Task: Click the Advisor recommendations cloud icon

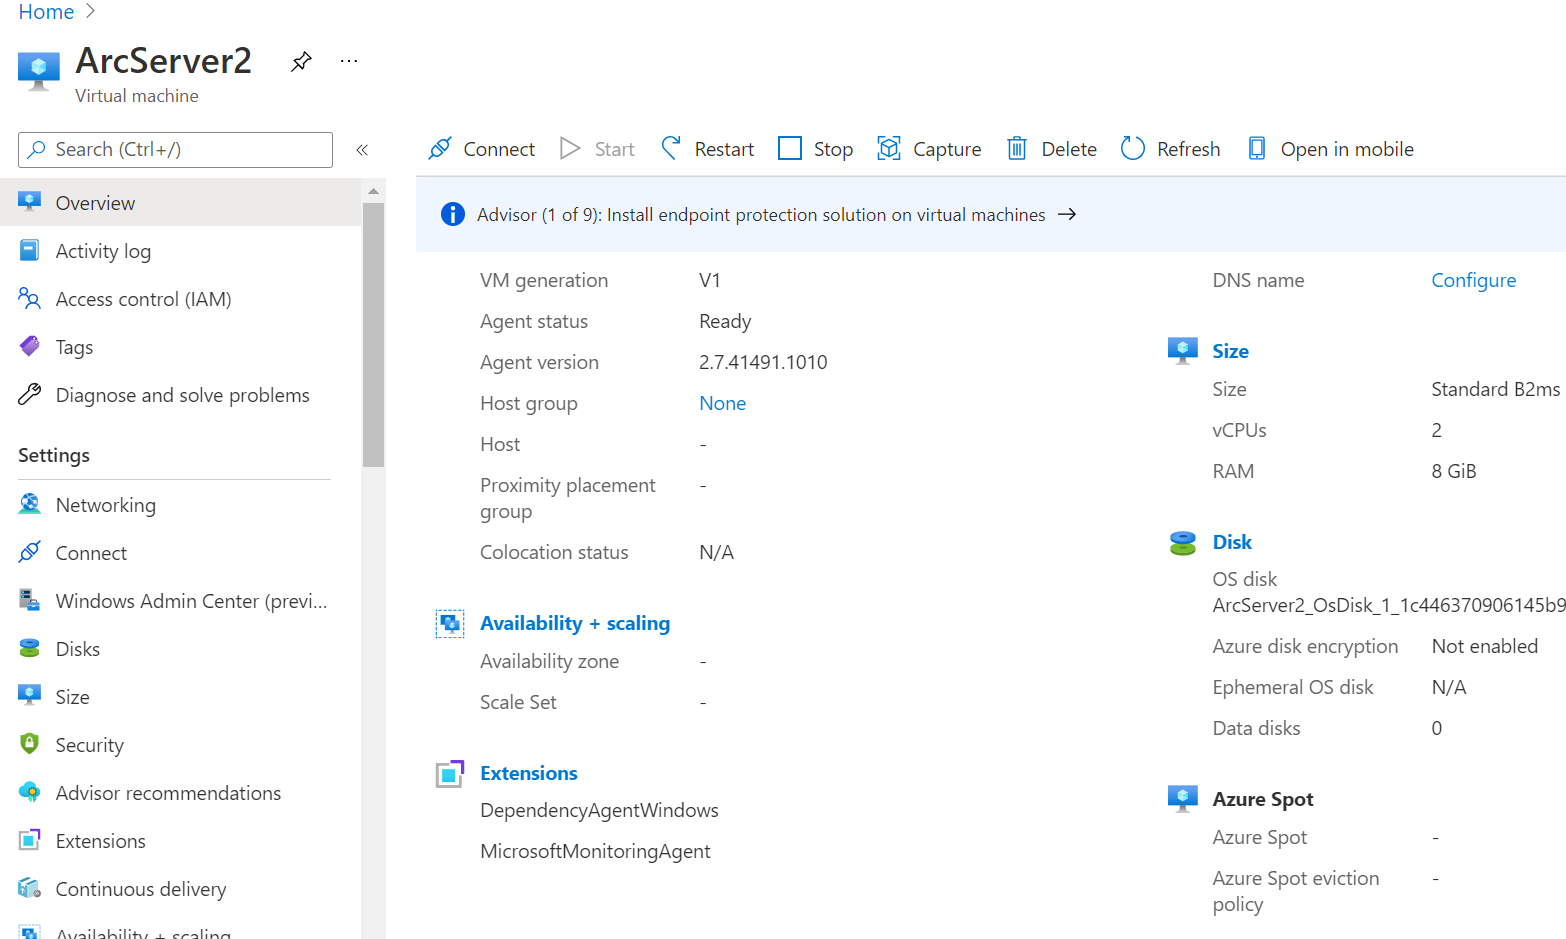Action: (x=30, y=793)
